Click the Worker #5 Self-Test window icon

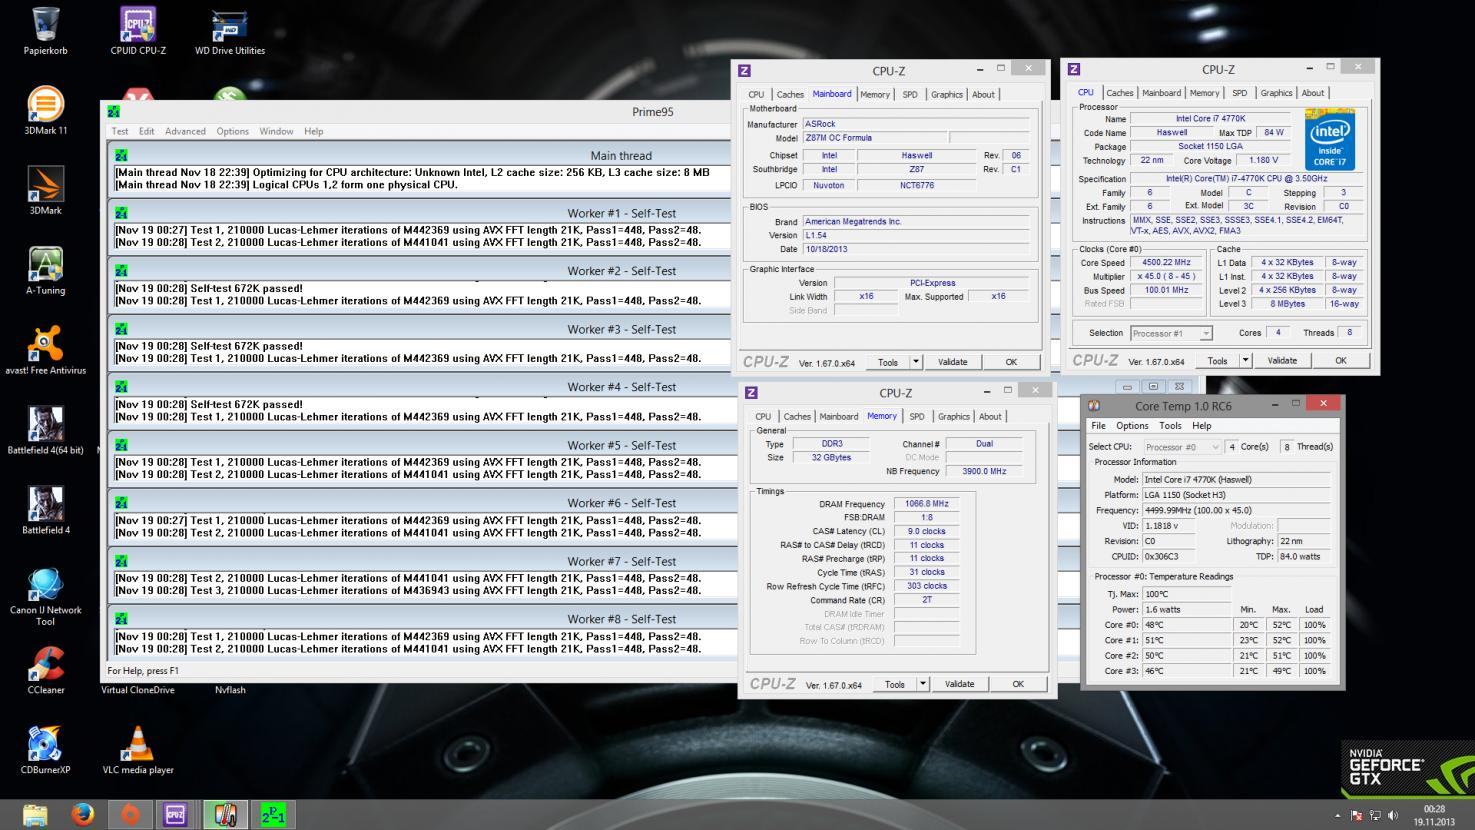click(121, 445)
